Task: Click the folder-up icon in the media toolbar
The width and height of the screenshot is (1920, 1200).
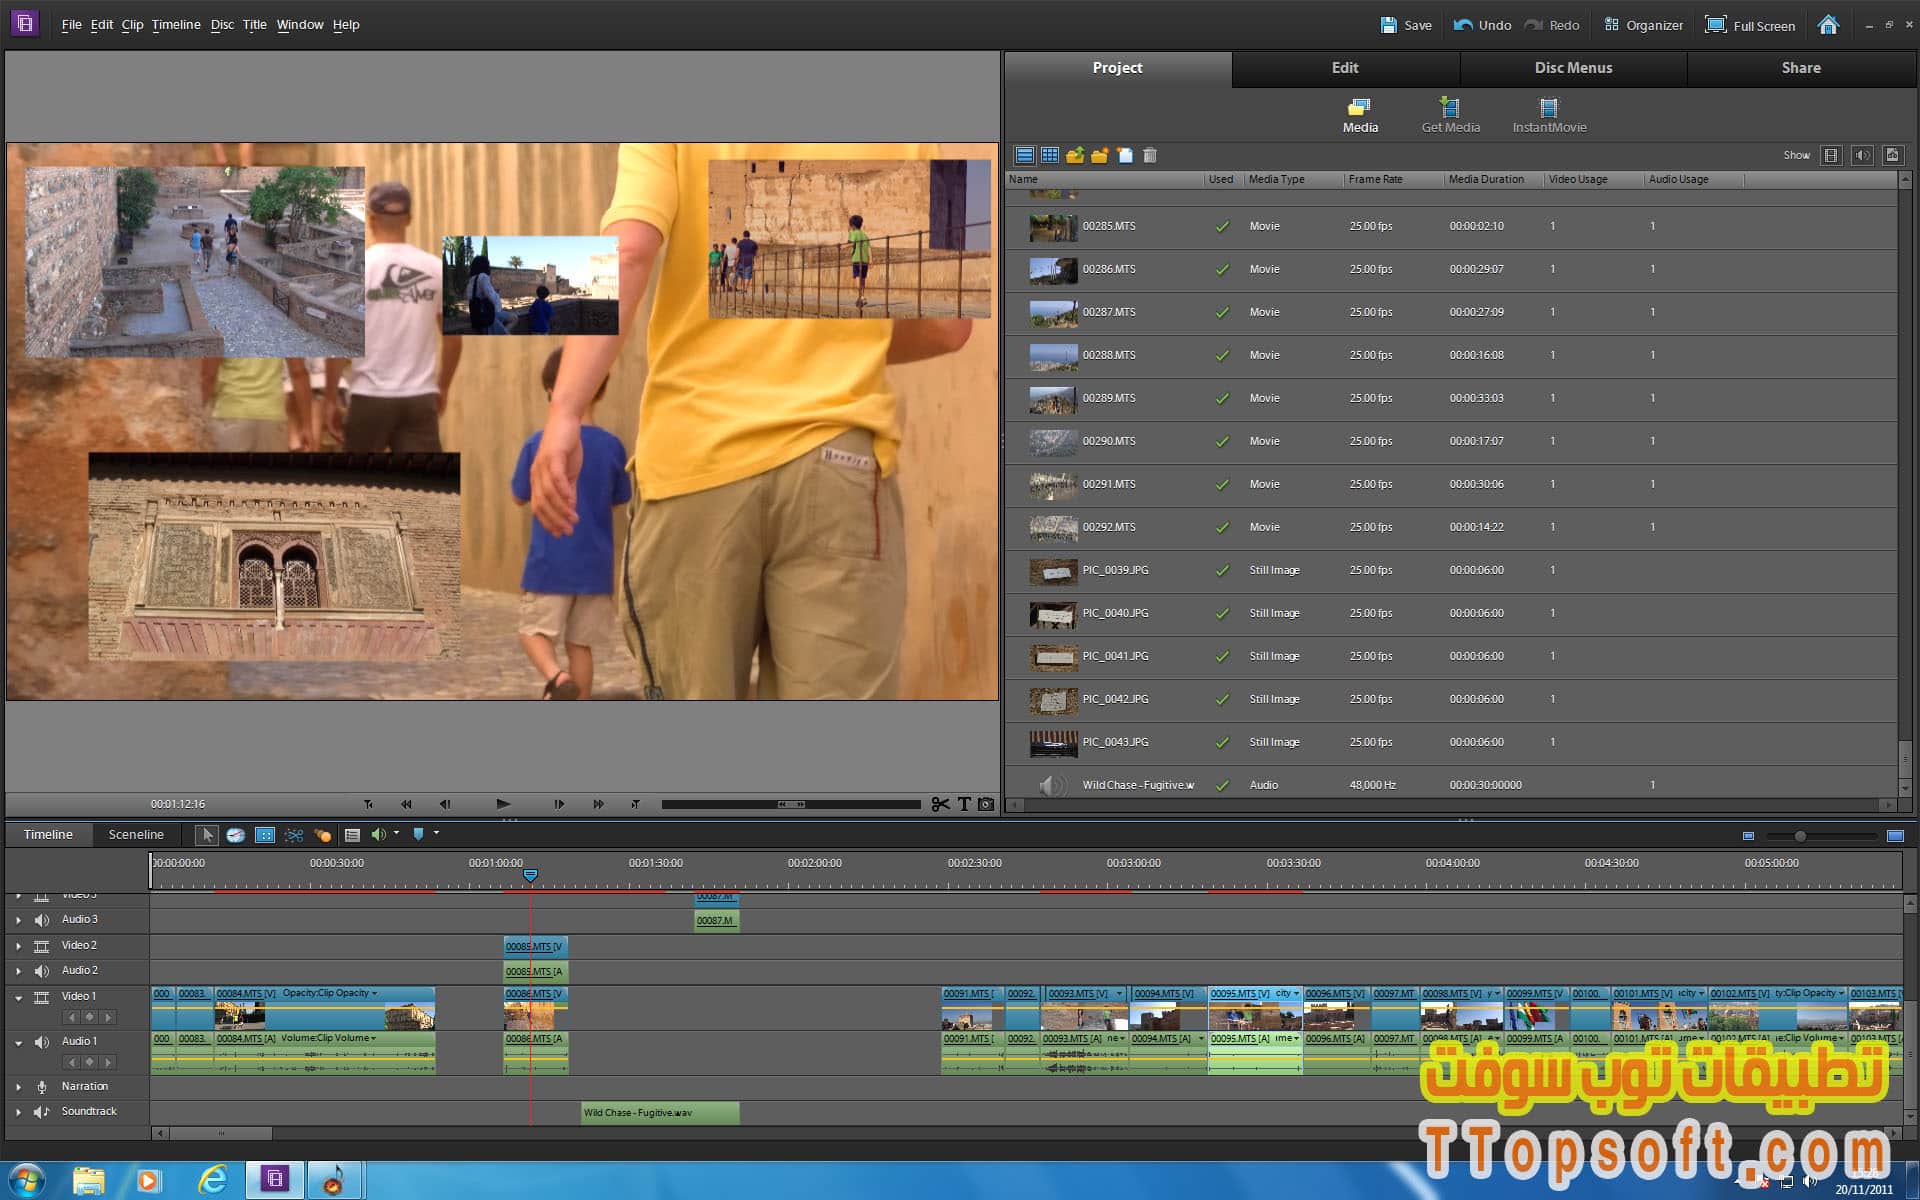Action: [1075, 155]
